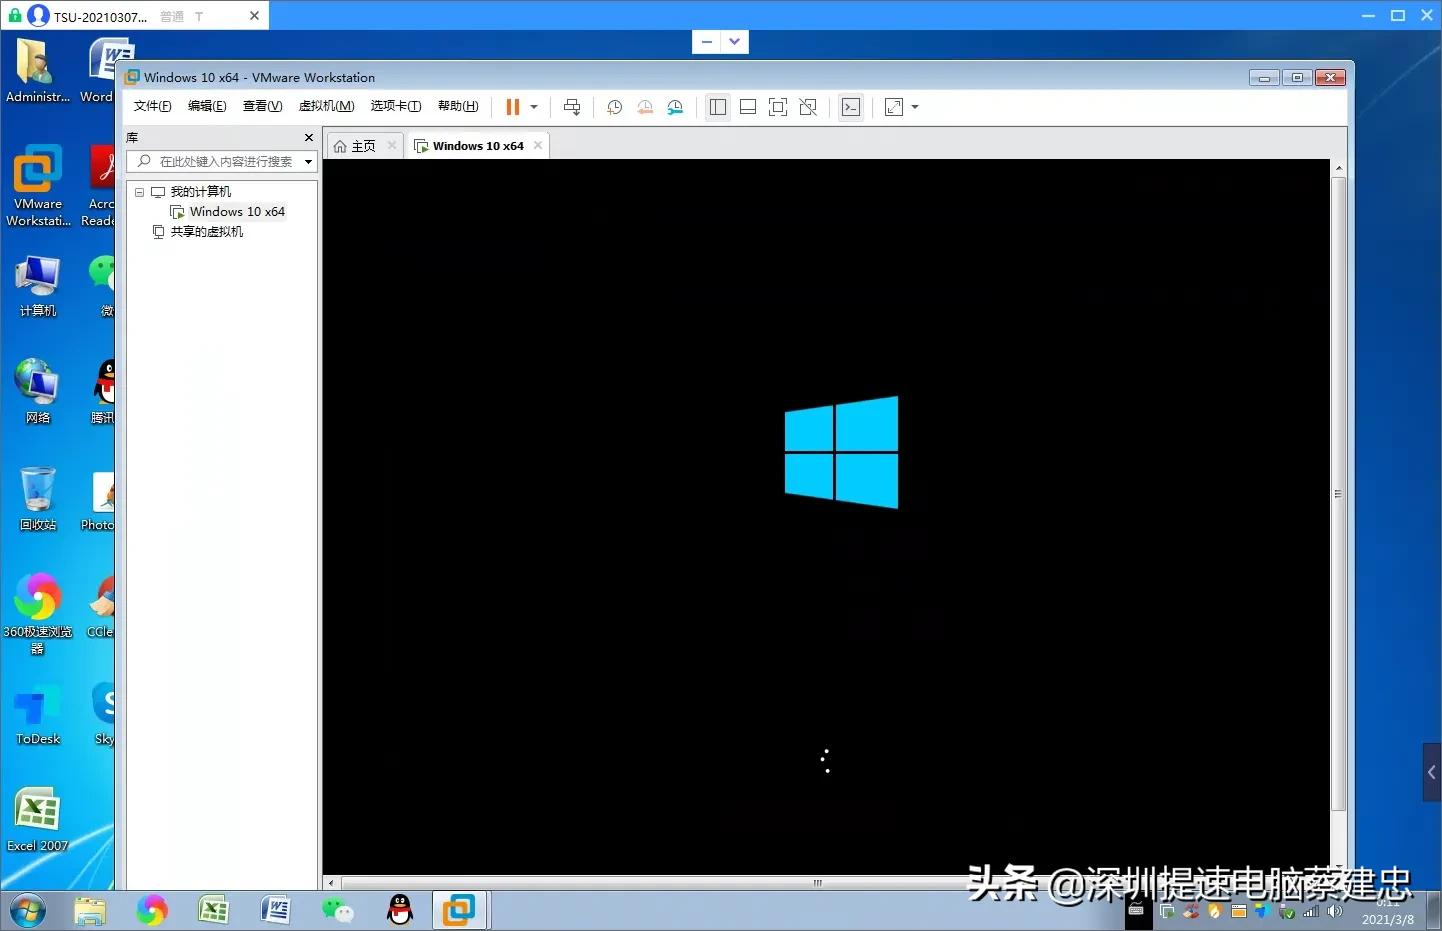The image size is (1442, 931).
Task: Revert the VM to its previous snapshot
Action: [x=645, y=107]
